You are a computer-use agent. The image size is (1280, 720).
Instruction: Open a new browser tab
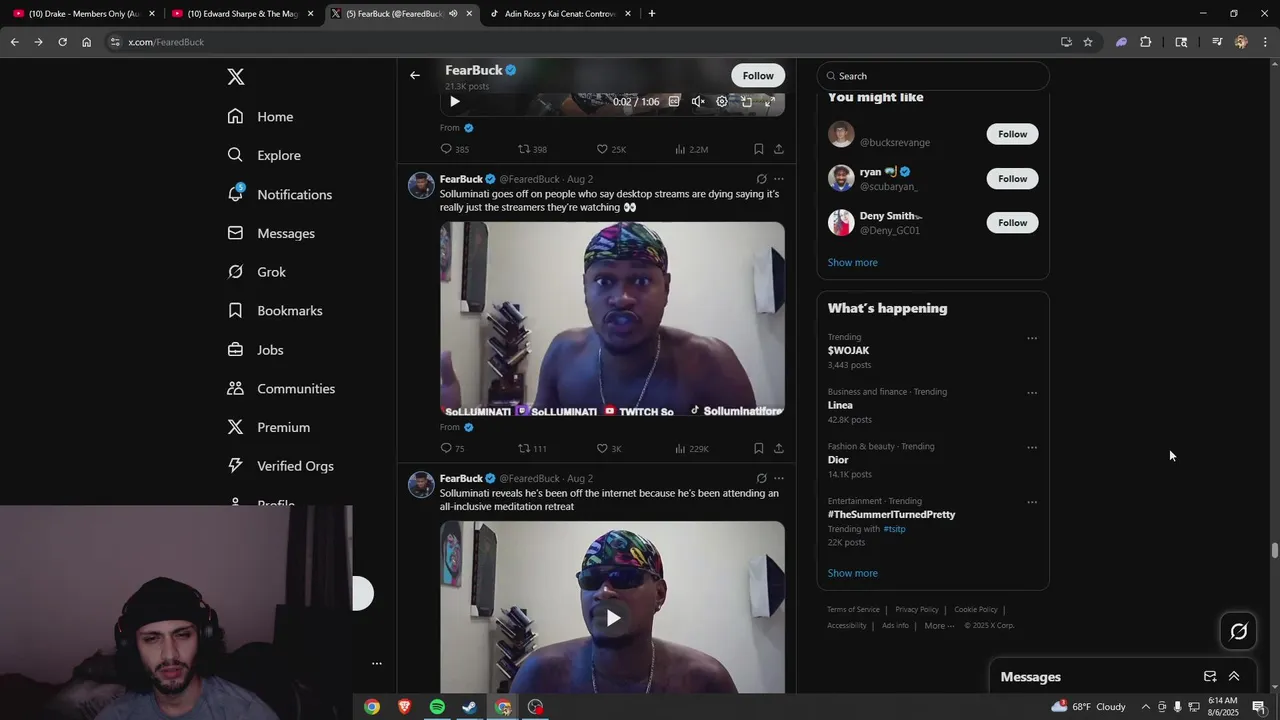(x=652, y=14)
